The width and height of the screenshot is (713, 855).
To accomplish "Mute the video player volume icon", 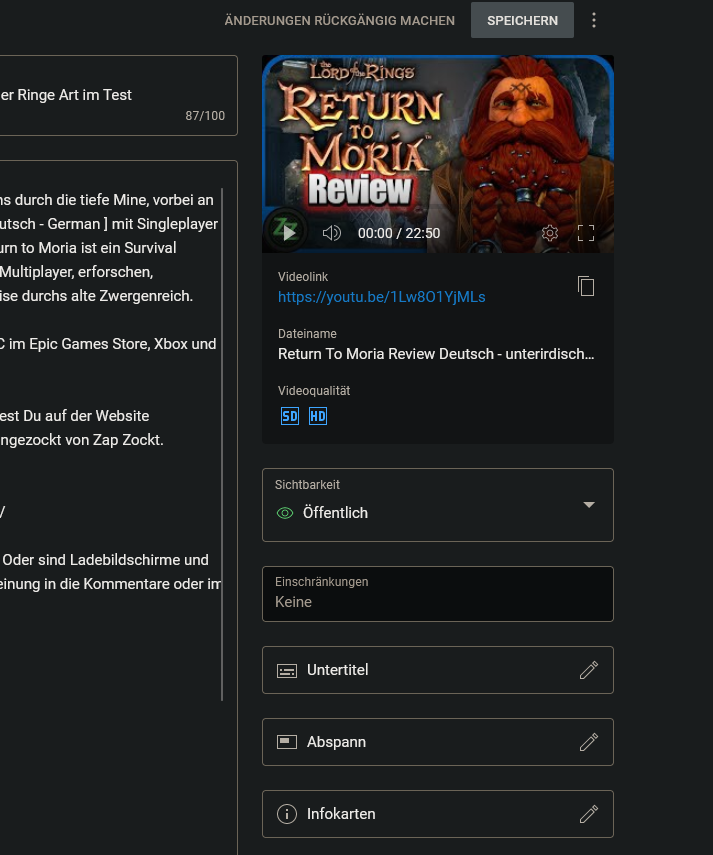I will (332, 233).
